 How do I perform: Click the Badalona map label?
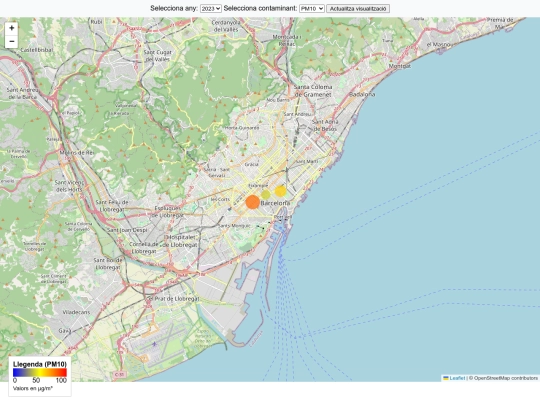[362, 94]
